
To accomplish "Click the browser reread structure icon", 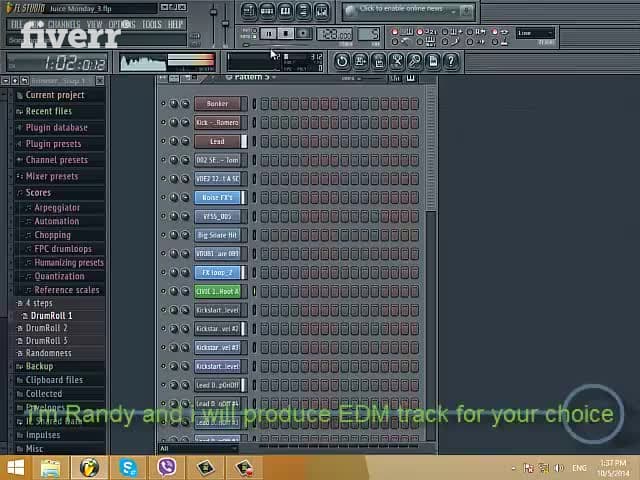I will tap(15, 81).
